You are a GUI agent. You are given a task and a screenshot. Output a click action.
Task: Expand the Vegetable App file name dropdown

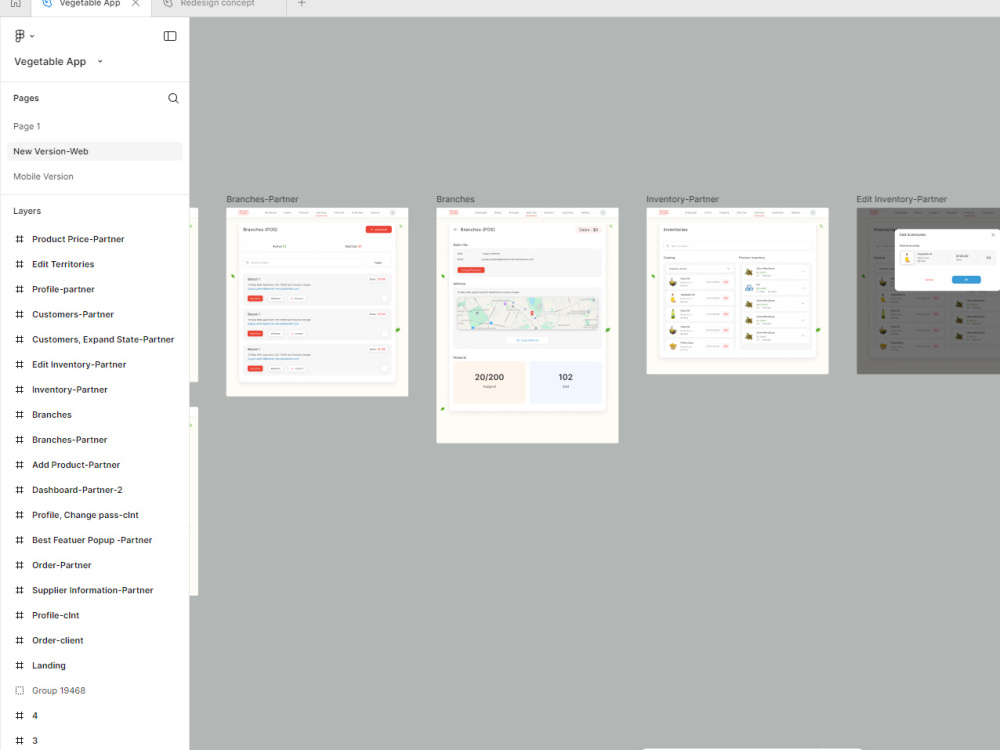[100, 62]
